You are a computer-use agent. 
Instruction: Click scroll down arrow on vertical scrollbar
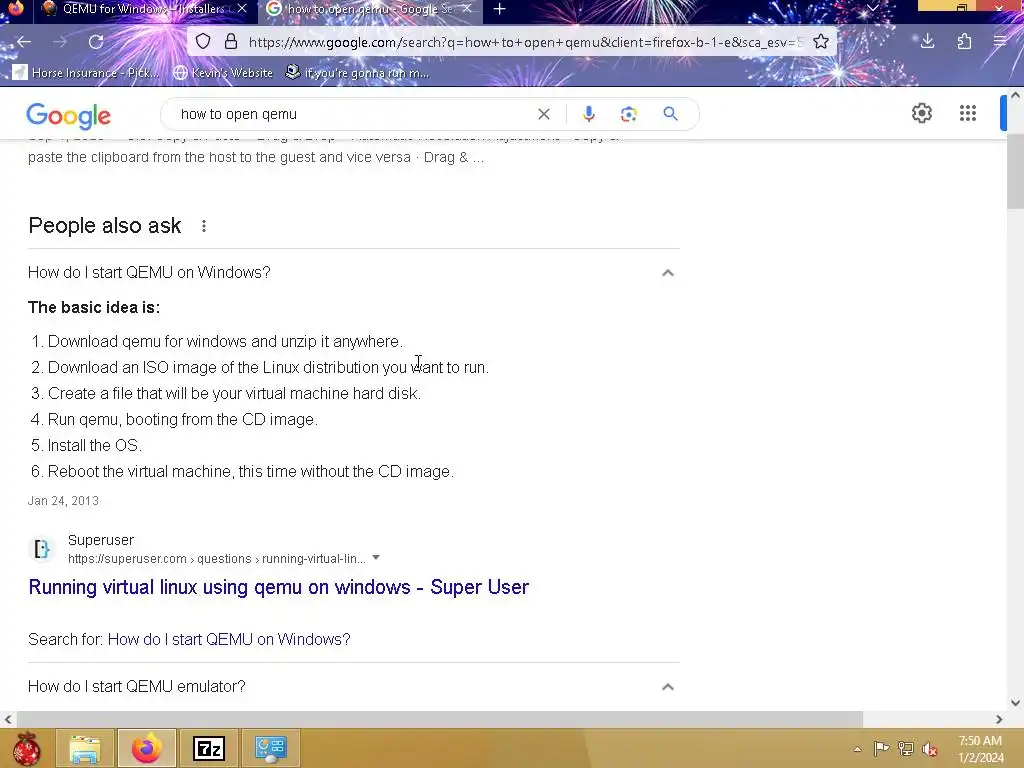(1015, 703)
